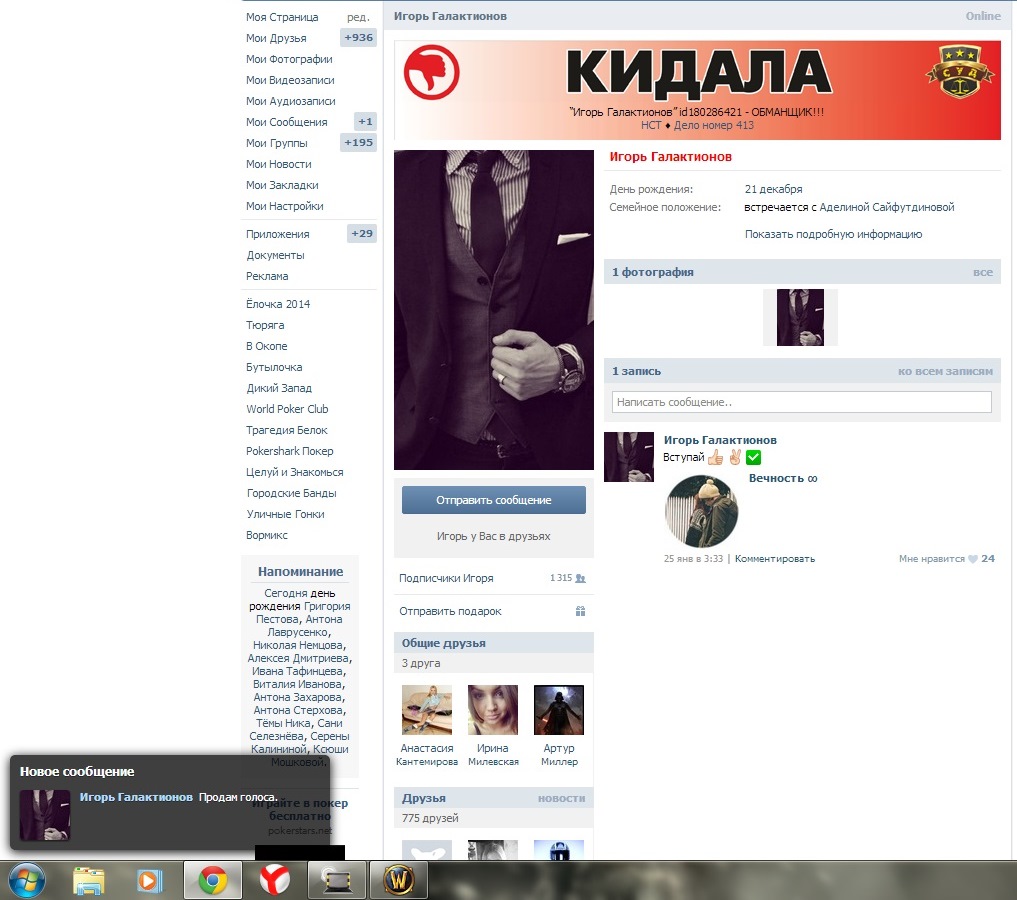Click Показать подробную информацию
The width and height of the screenshot is (1017, 900).
coord(833,234)
